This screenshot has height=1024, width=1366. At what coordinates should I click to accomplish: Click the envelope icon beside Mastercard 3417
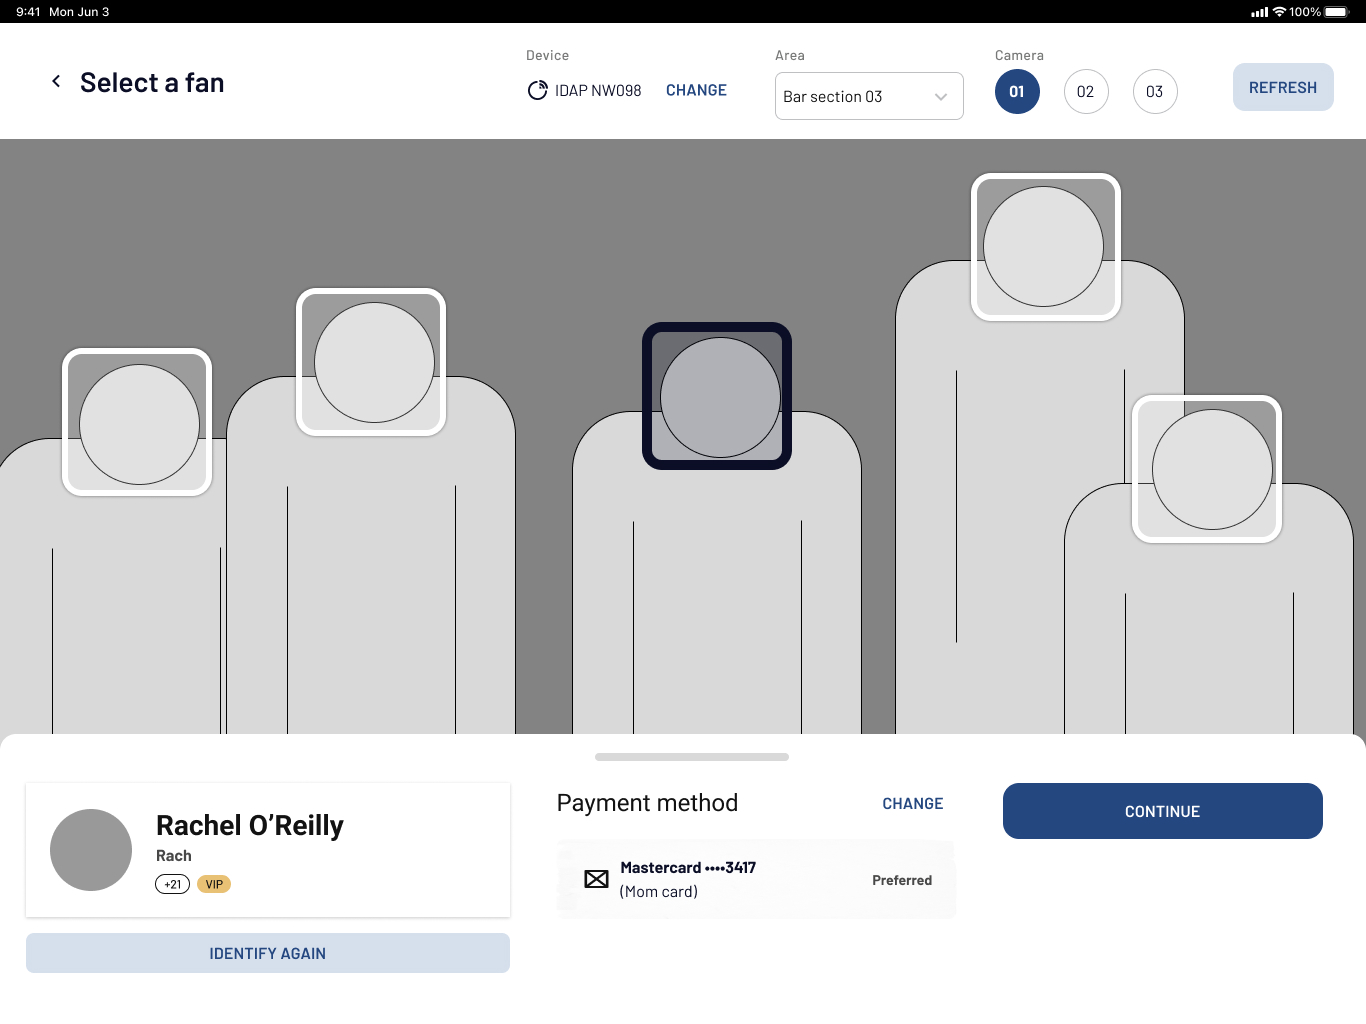pyautogui.click(x=596, y=879)
